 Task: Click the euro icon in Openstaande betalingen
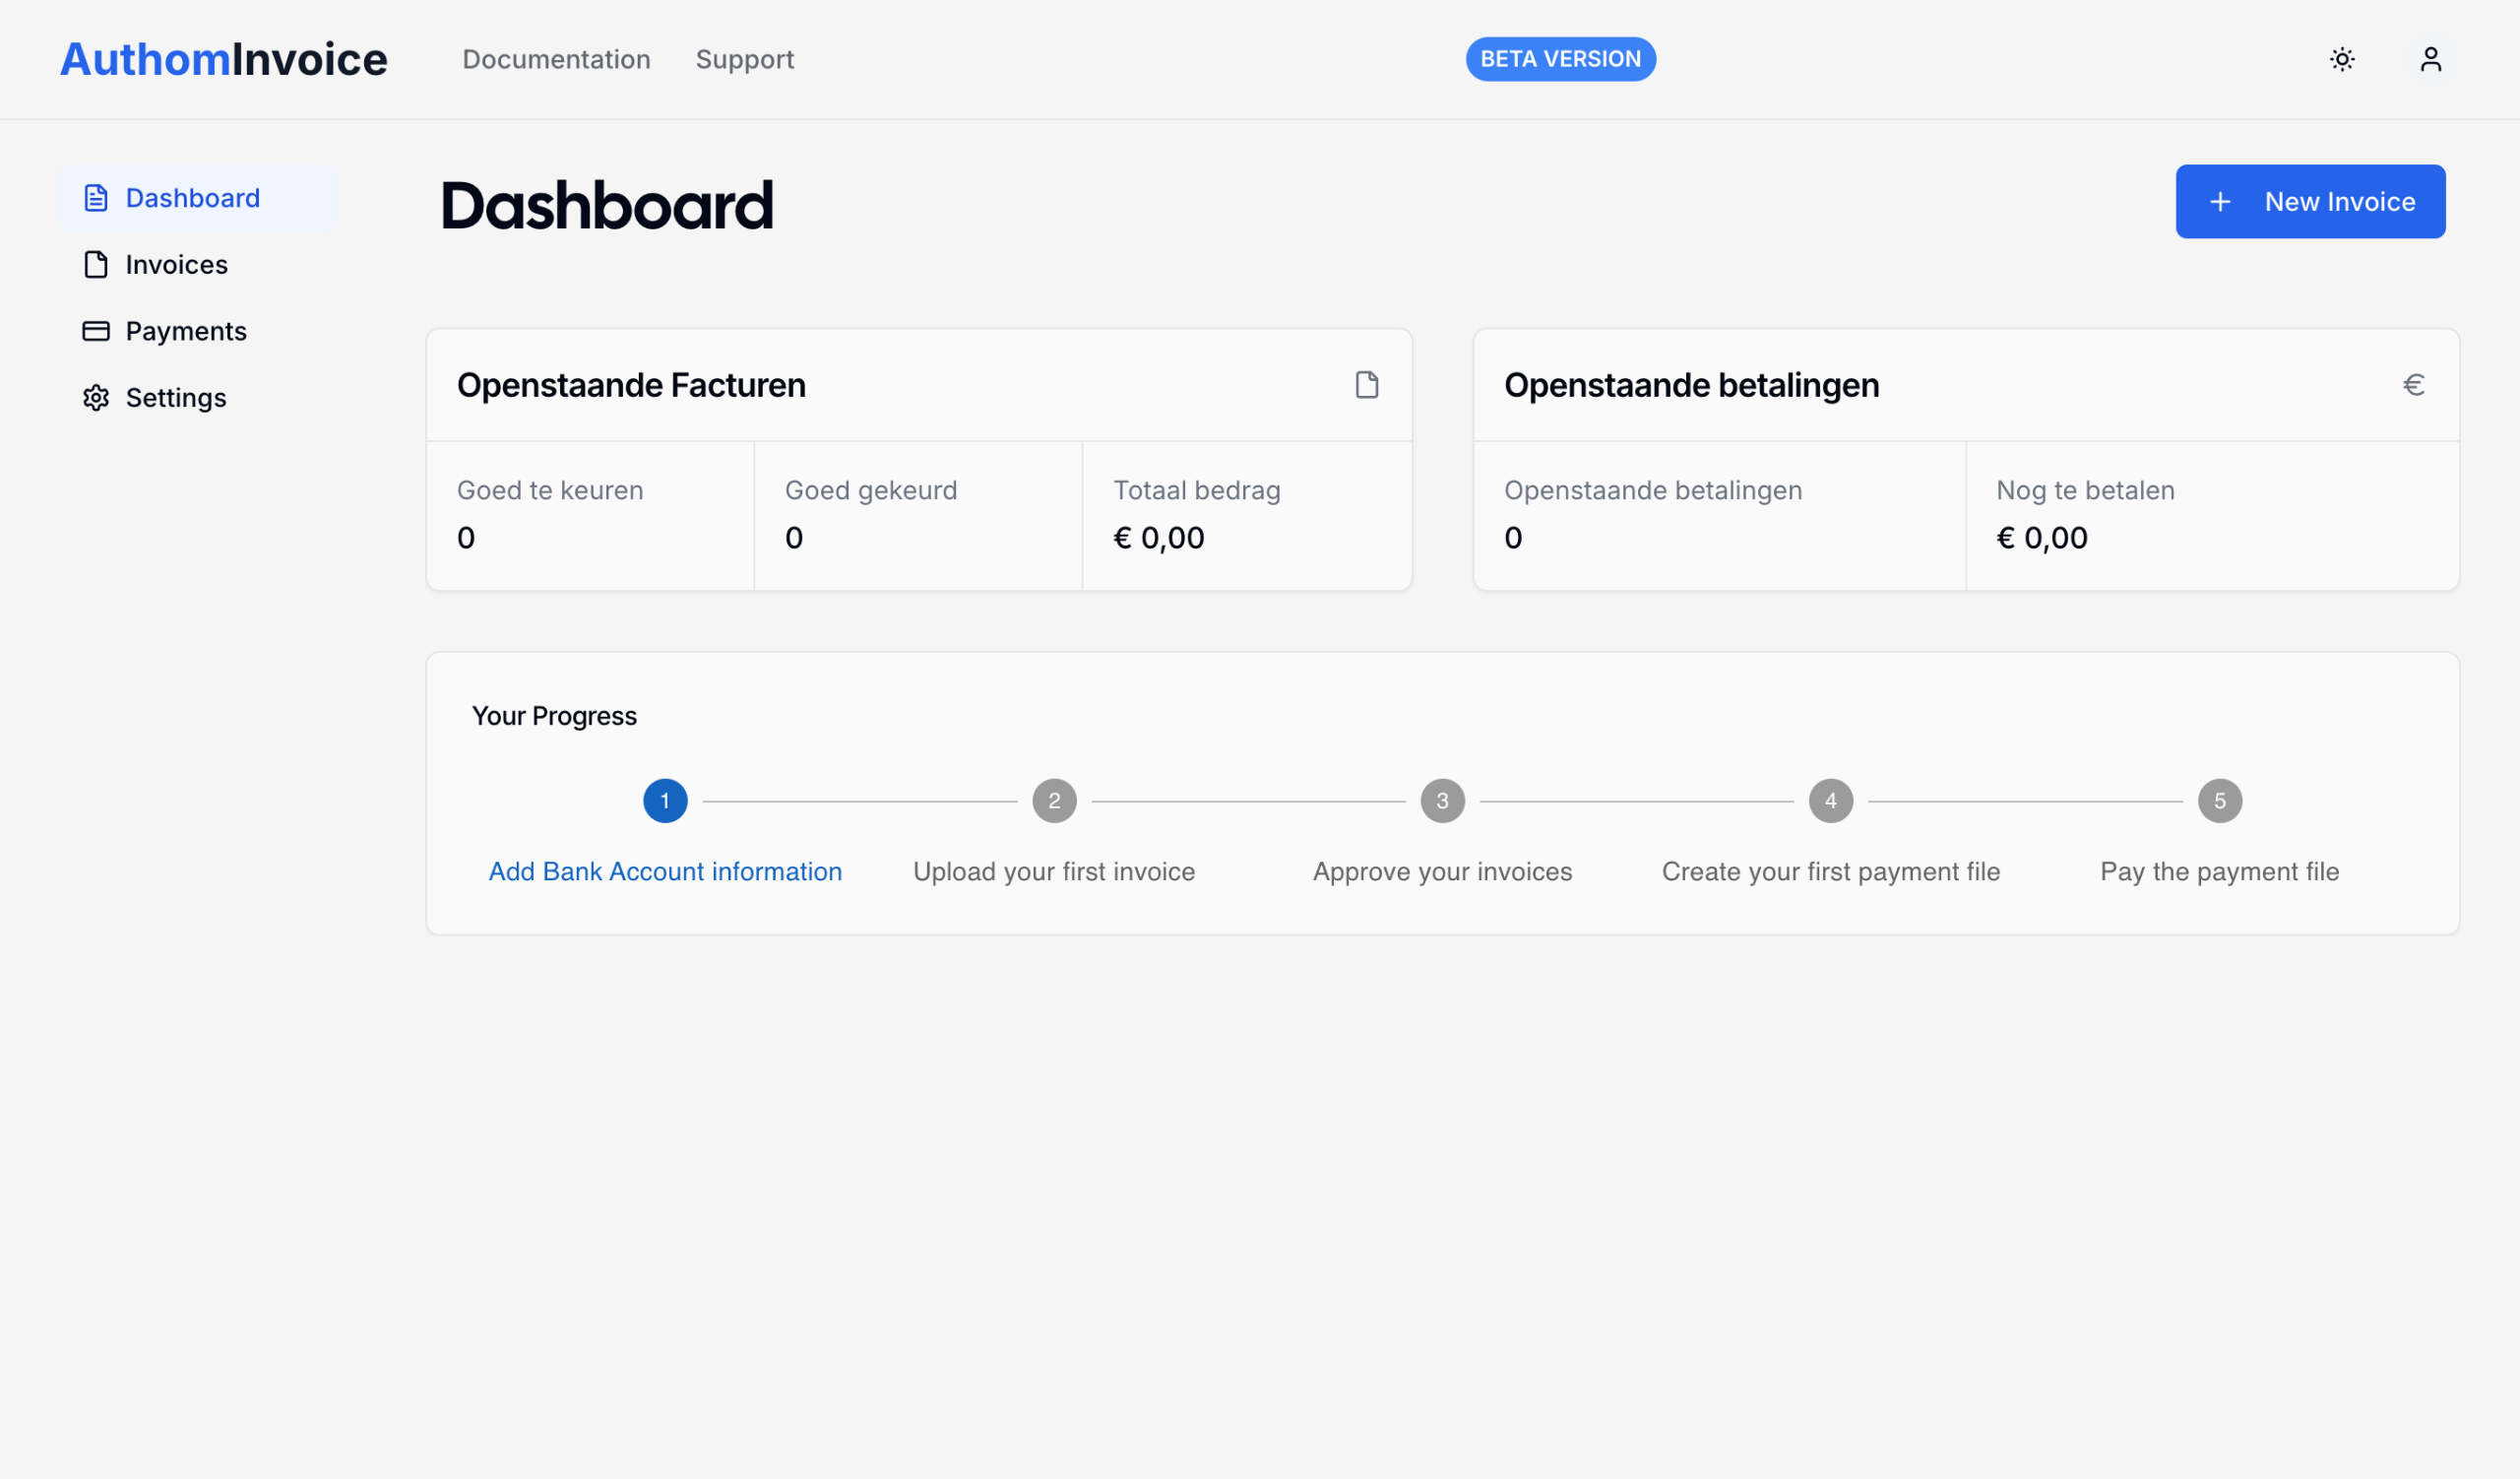pos(2413,385)
